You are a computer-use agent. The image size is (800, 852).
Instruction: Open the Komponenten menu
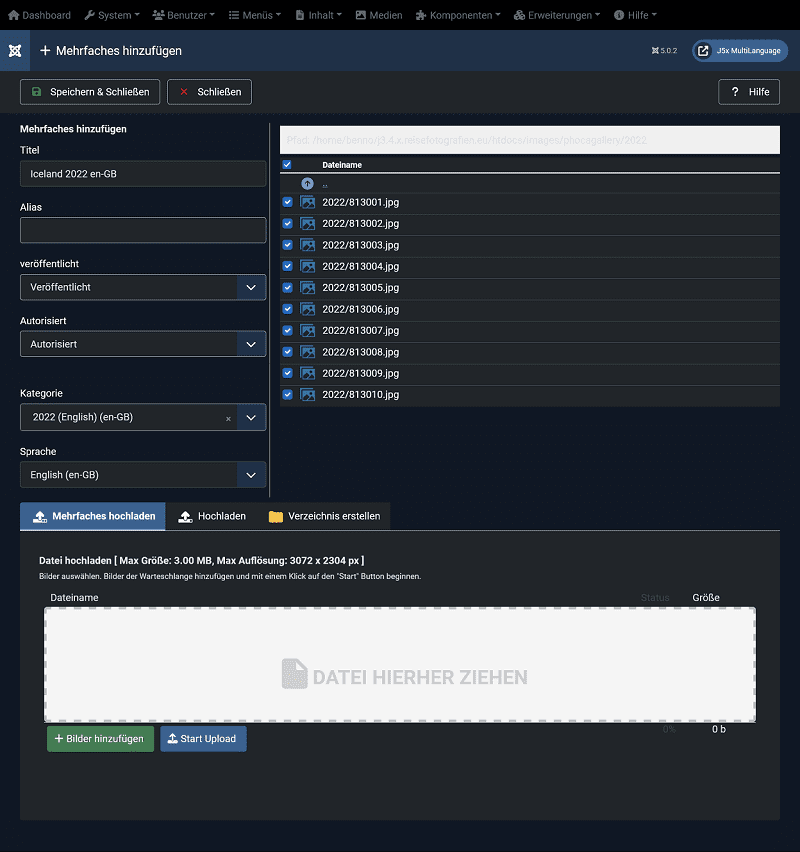coord(460,15)
